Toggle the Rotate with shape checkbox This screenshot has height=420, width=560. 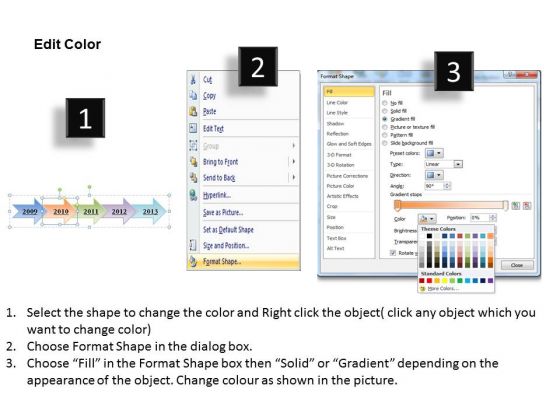(x=393, y=253)
